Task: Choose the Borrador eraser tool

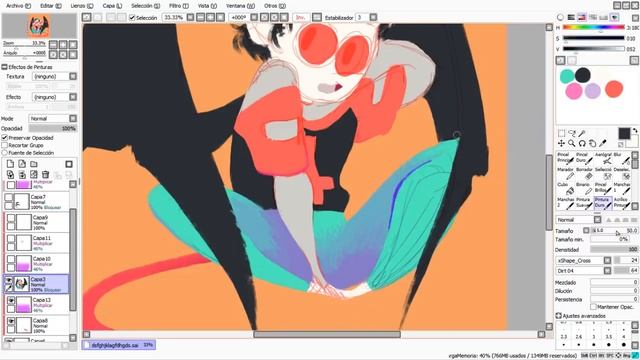Action: tap(584, 173)
